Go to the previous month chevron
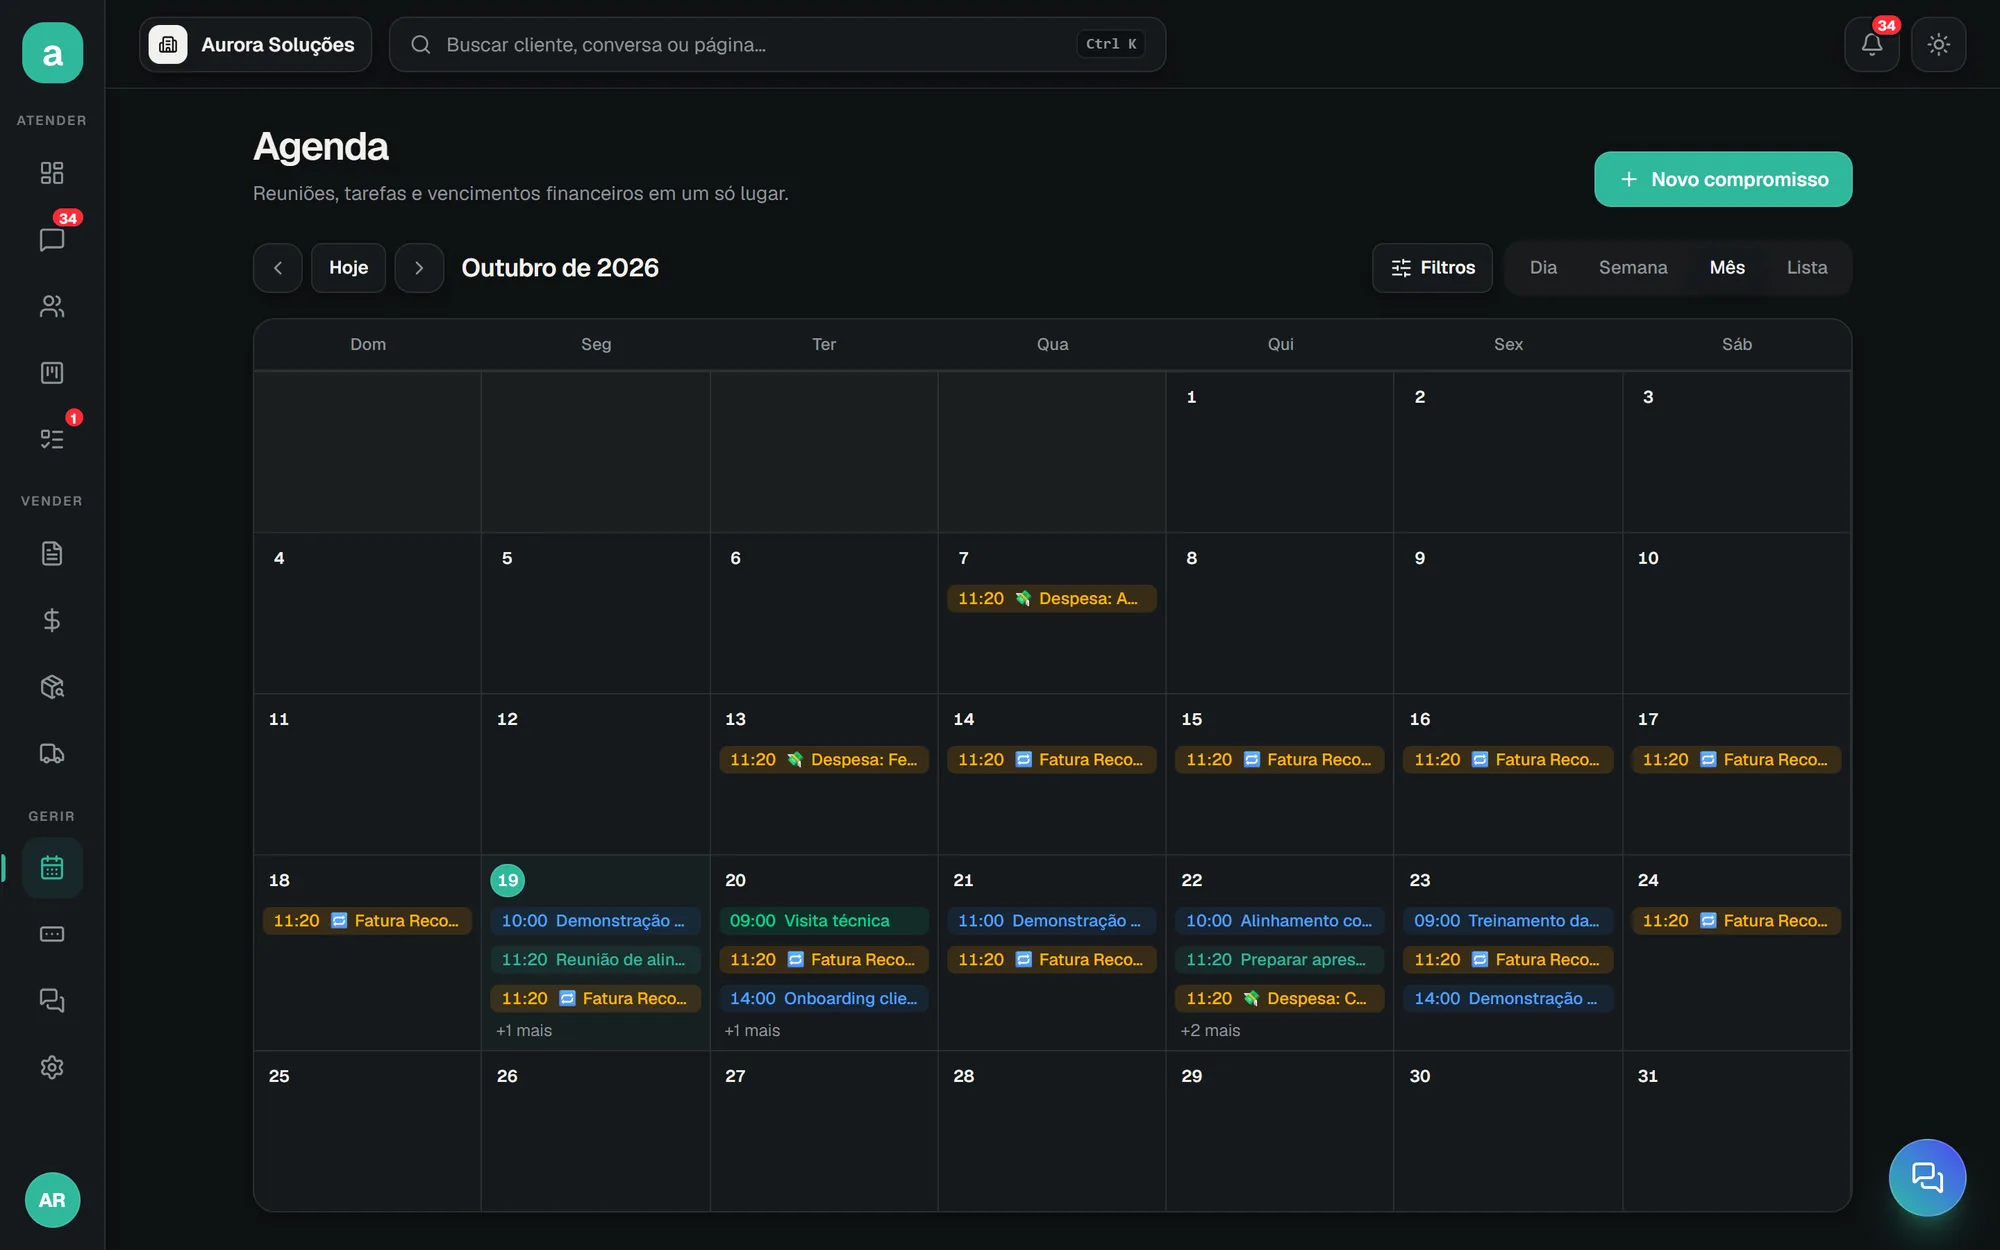Viewport: 2000px width, 1250px height. (x=278, y=268)
